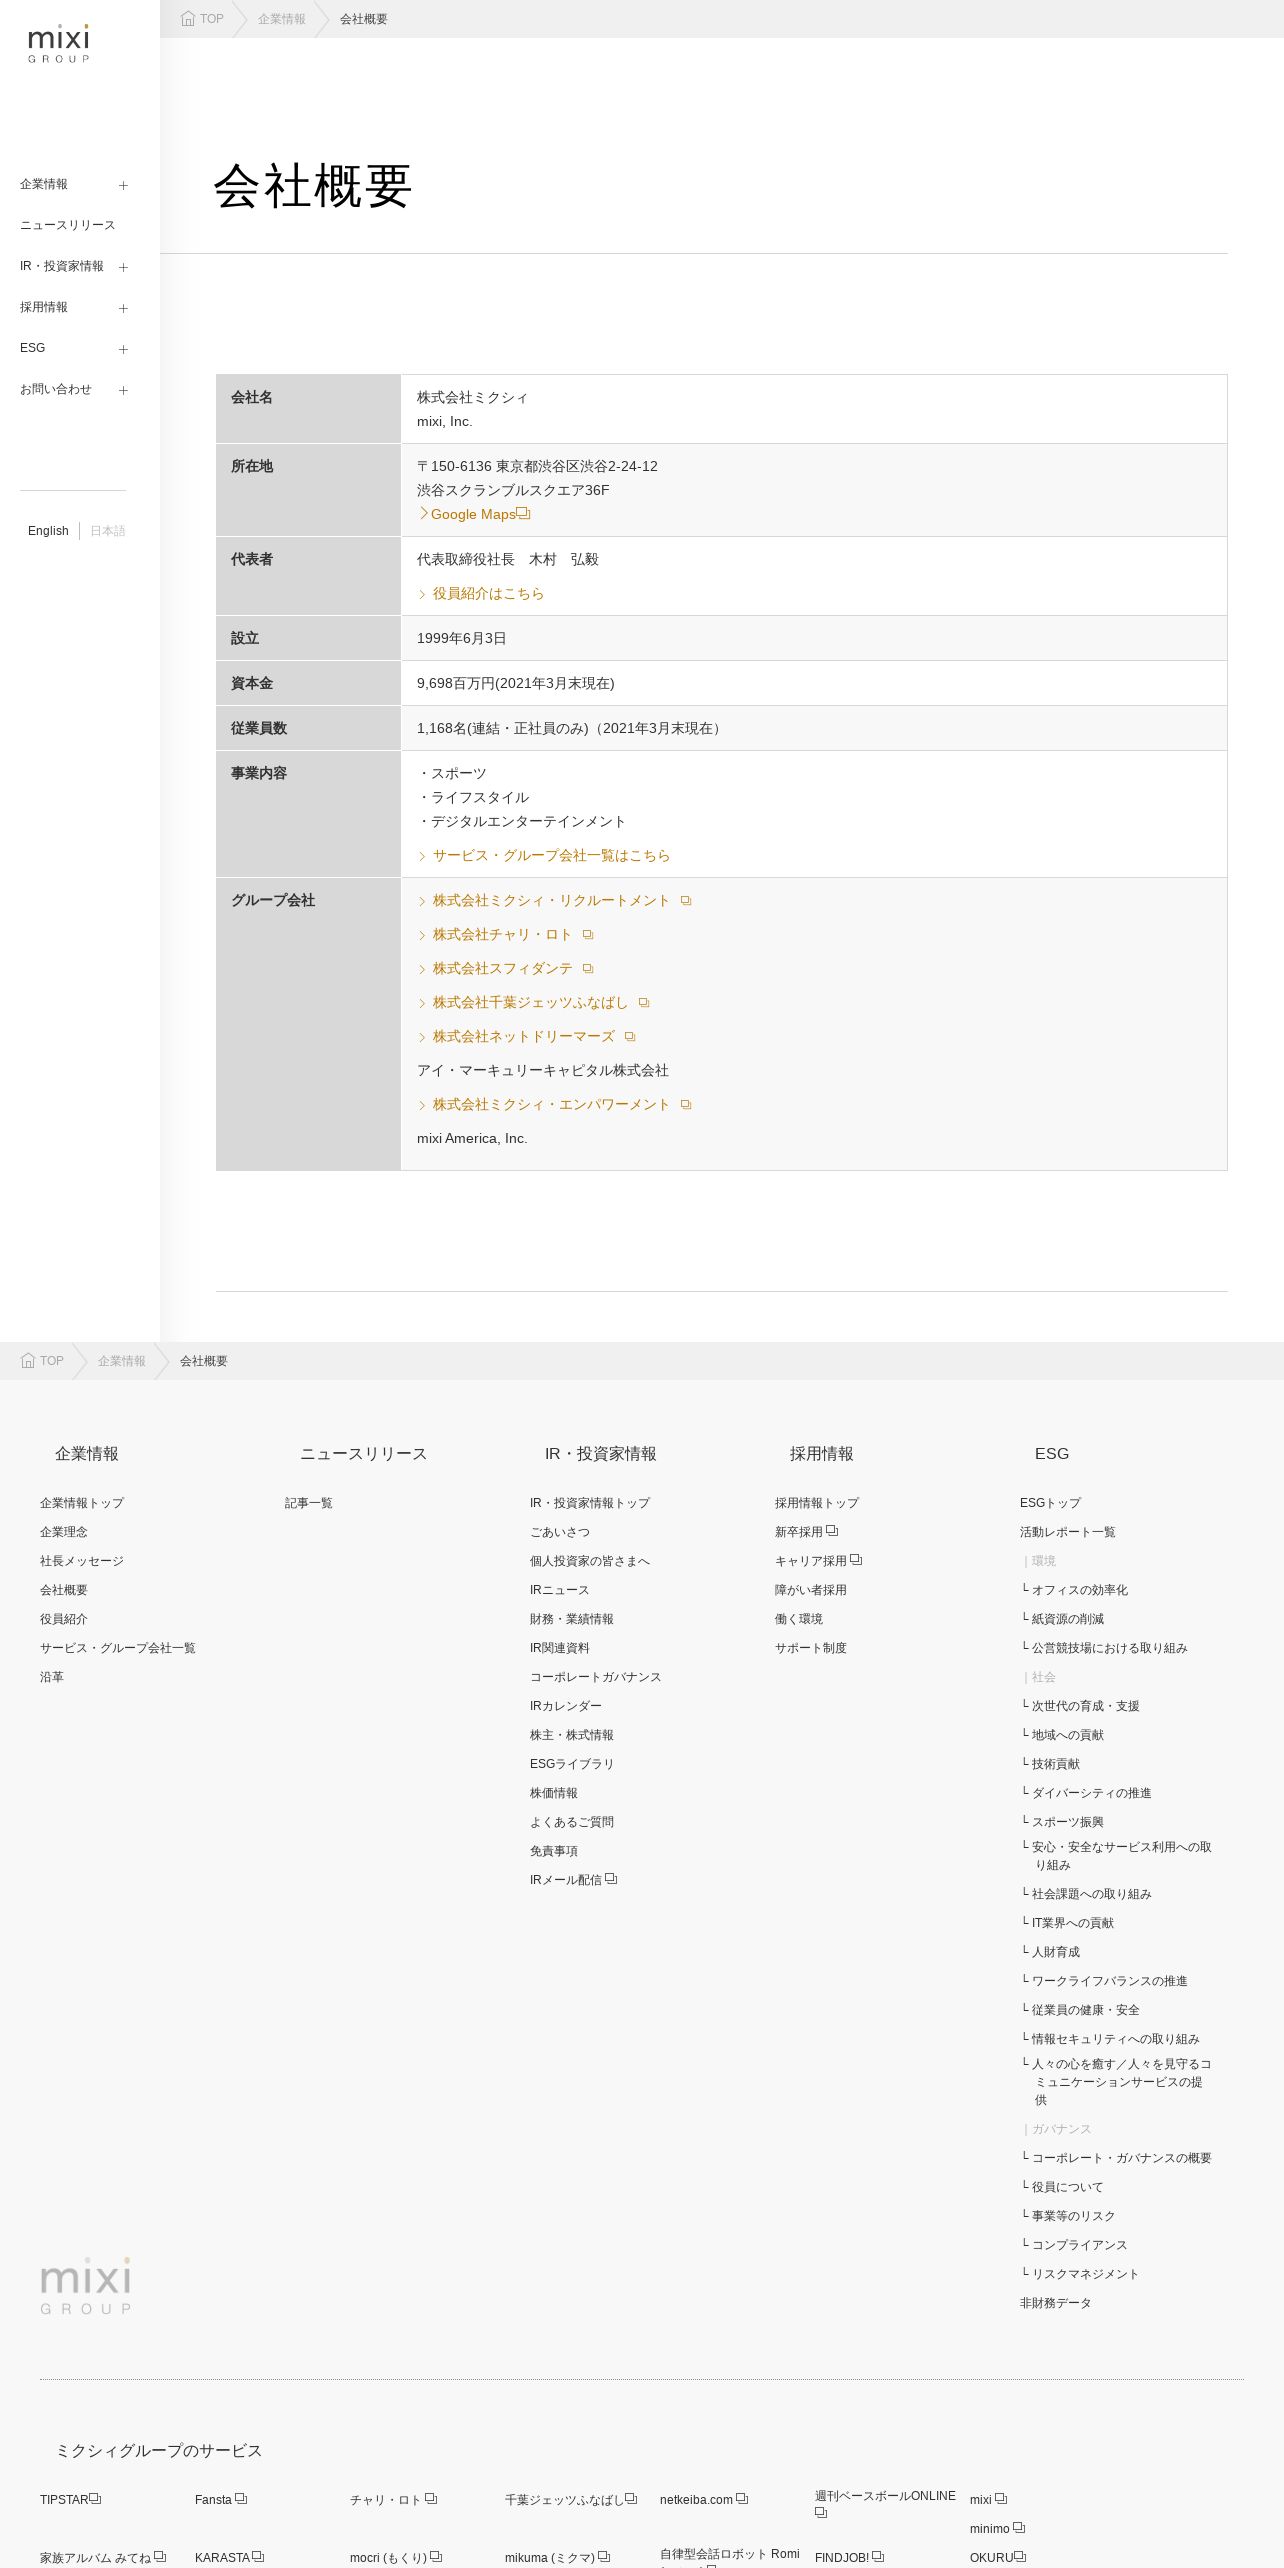This screenshot has height=2568, width=1284.
Task: Click external icon beside minimo
Action: click(1019, 2528)
